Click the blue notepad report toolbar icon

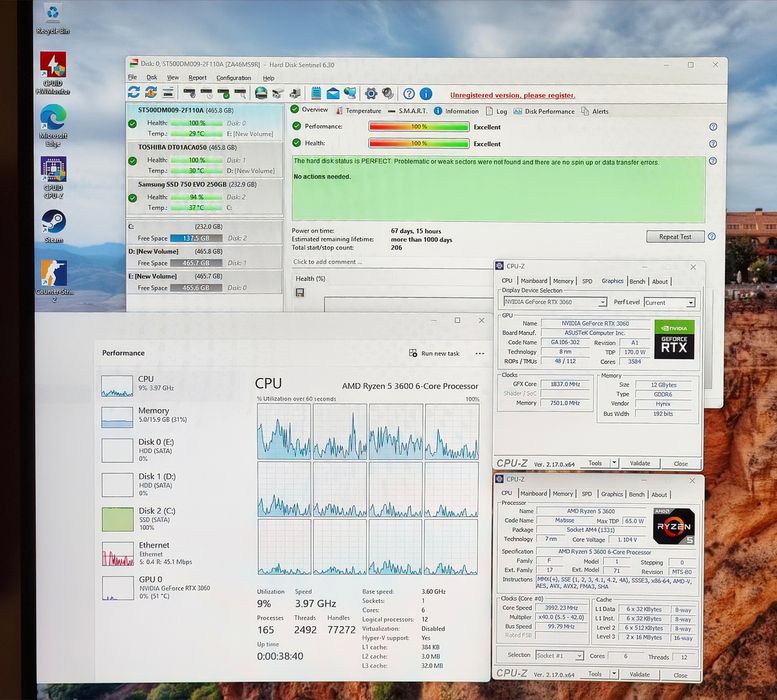[316, 93]
